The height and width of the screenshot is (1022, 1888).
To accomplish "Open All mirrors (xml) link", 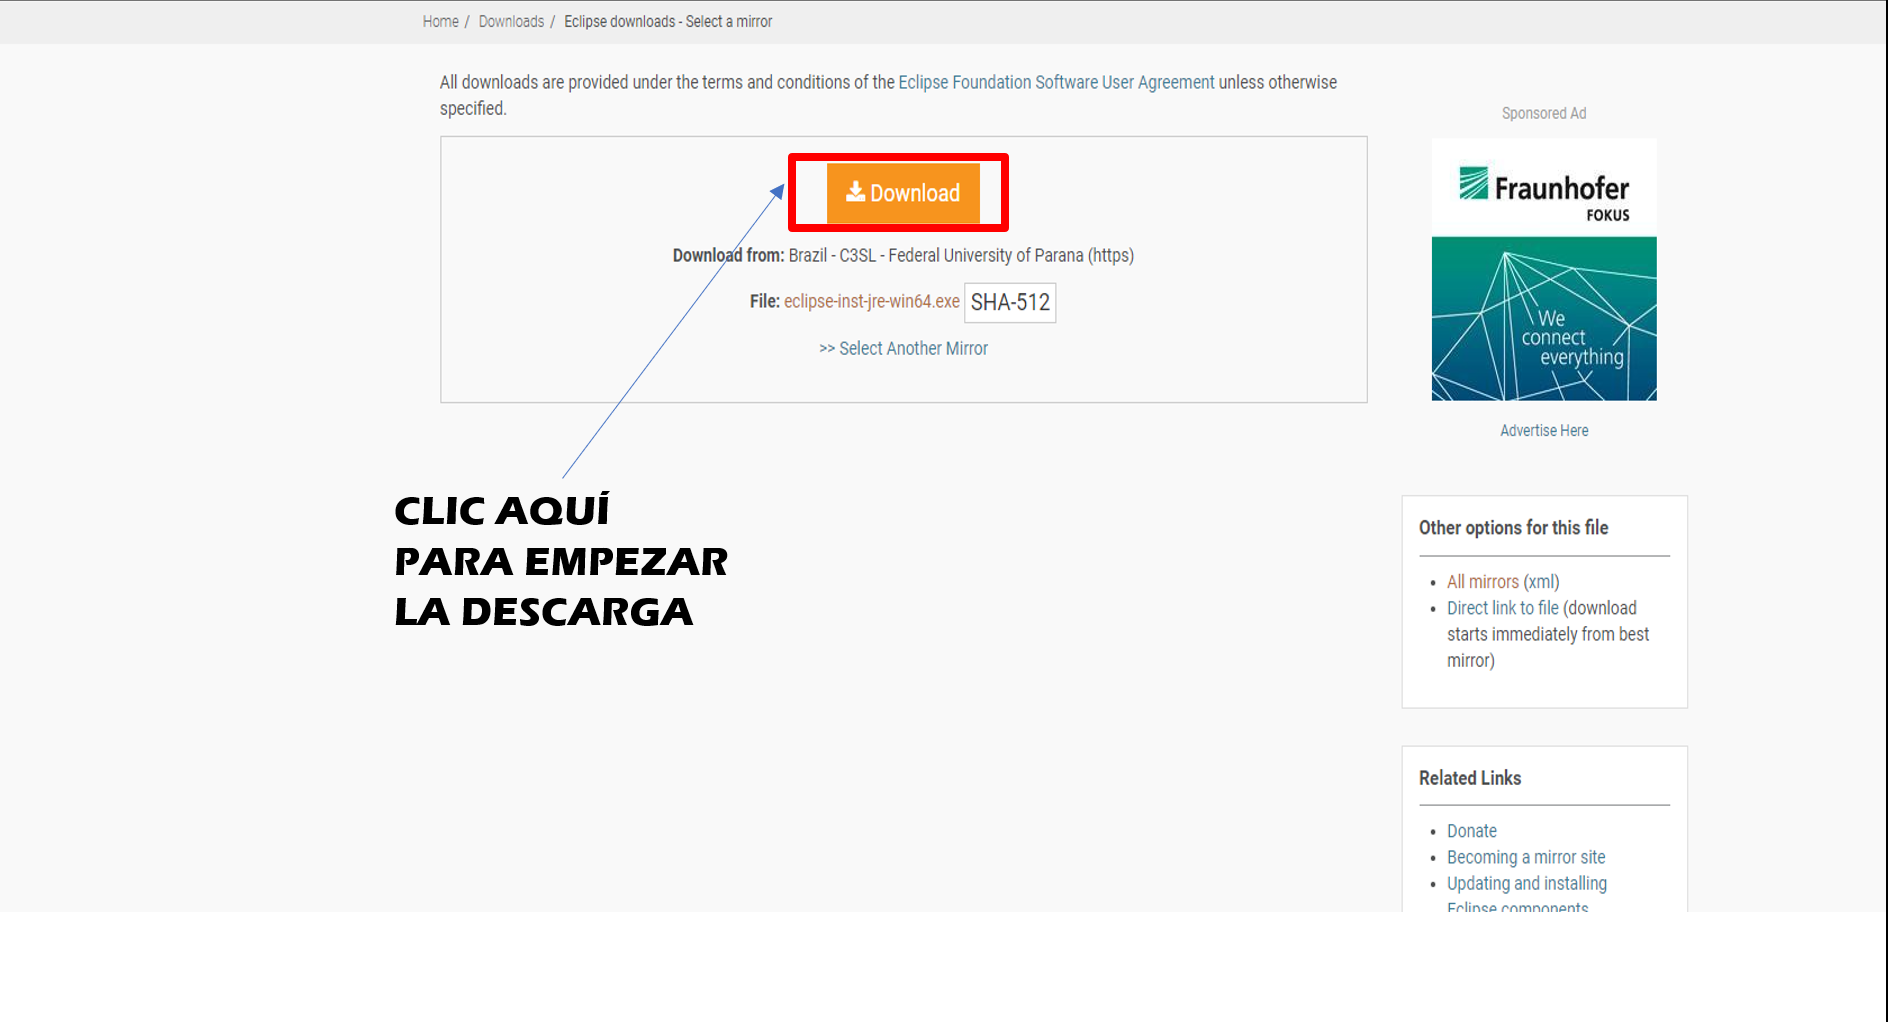I will click(1503, 581).
